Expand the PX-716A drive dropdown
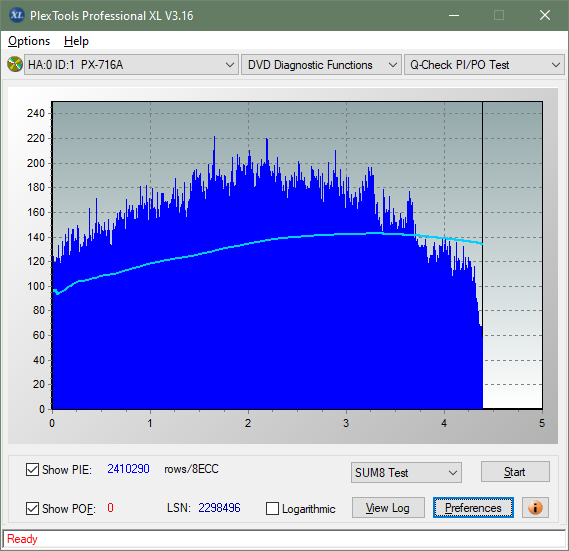This screenshot has width=569, height=551. click(131, 65)
